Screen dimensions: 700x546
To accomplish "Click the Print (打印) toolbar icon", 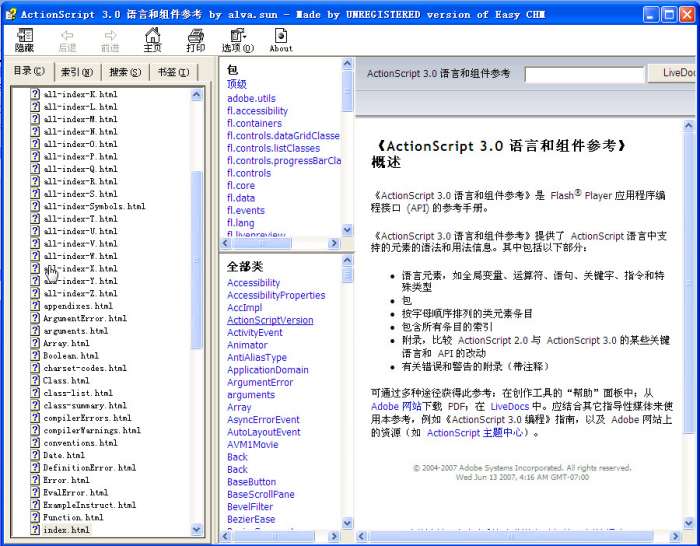I will click(196, 35).
